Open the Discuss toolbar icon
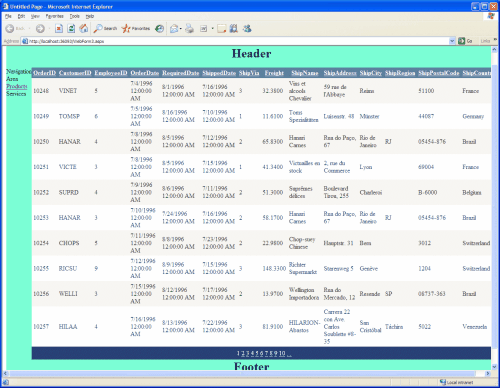500x388 pixels. click(222, 29)
